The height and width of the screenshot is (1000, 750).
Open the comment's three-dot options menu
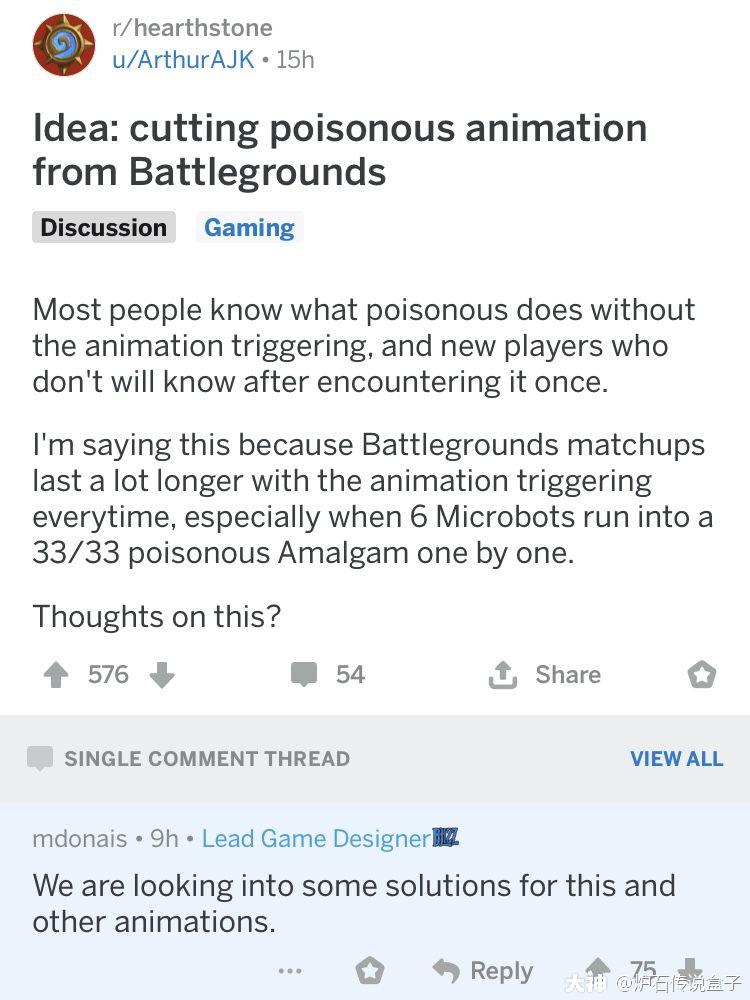pos(290,971)
